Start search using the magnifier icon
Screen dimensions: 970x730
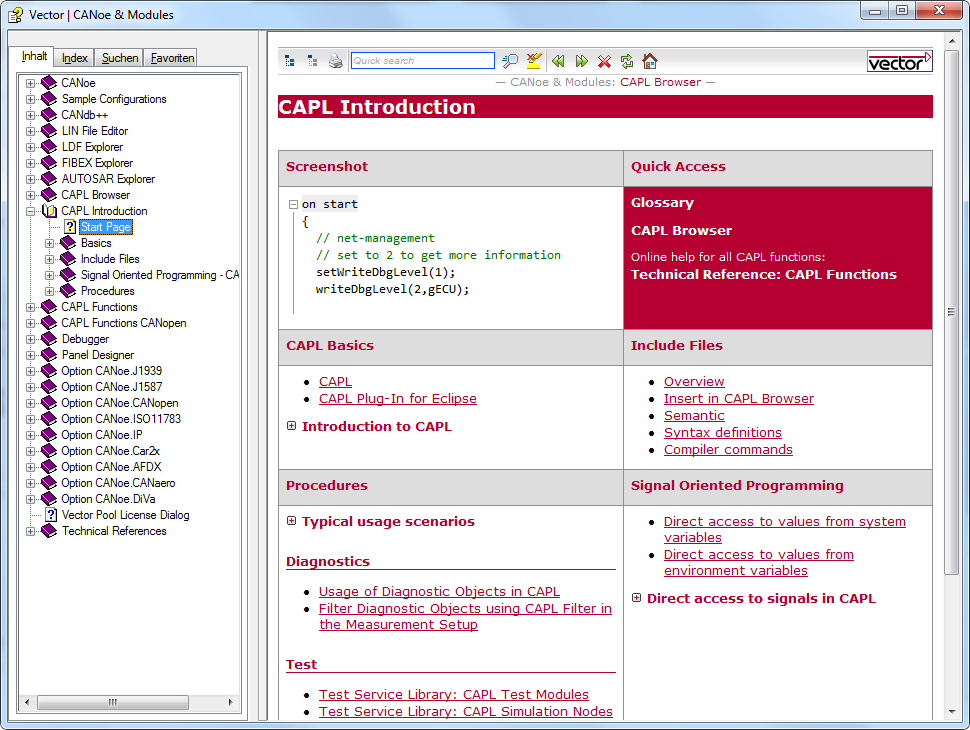pos(509,60)
